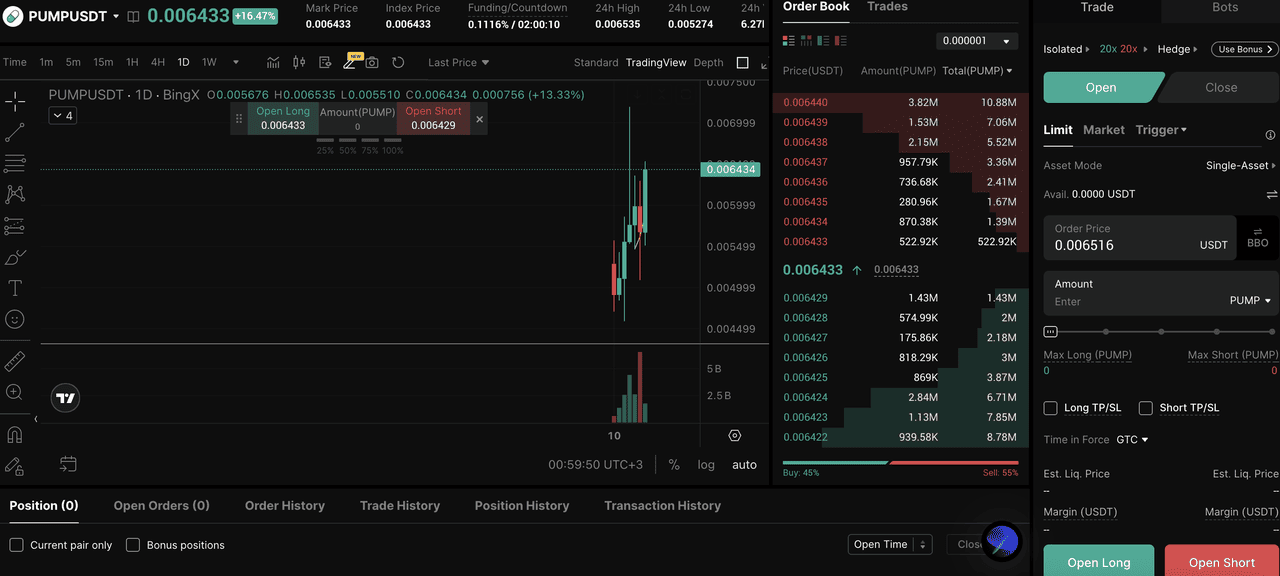The image size is (1280, 576).
Task: Expand the Trigger order type dropdown
Action: pos(1161,130)
